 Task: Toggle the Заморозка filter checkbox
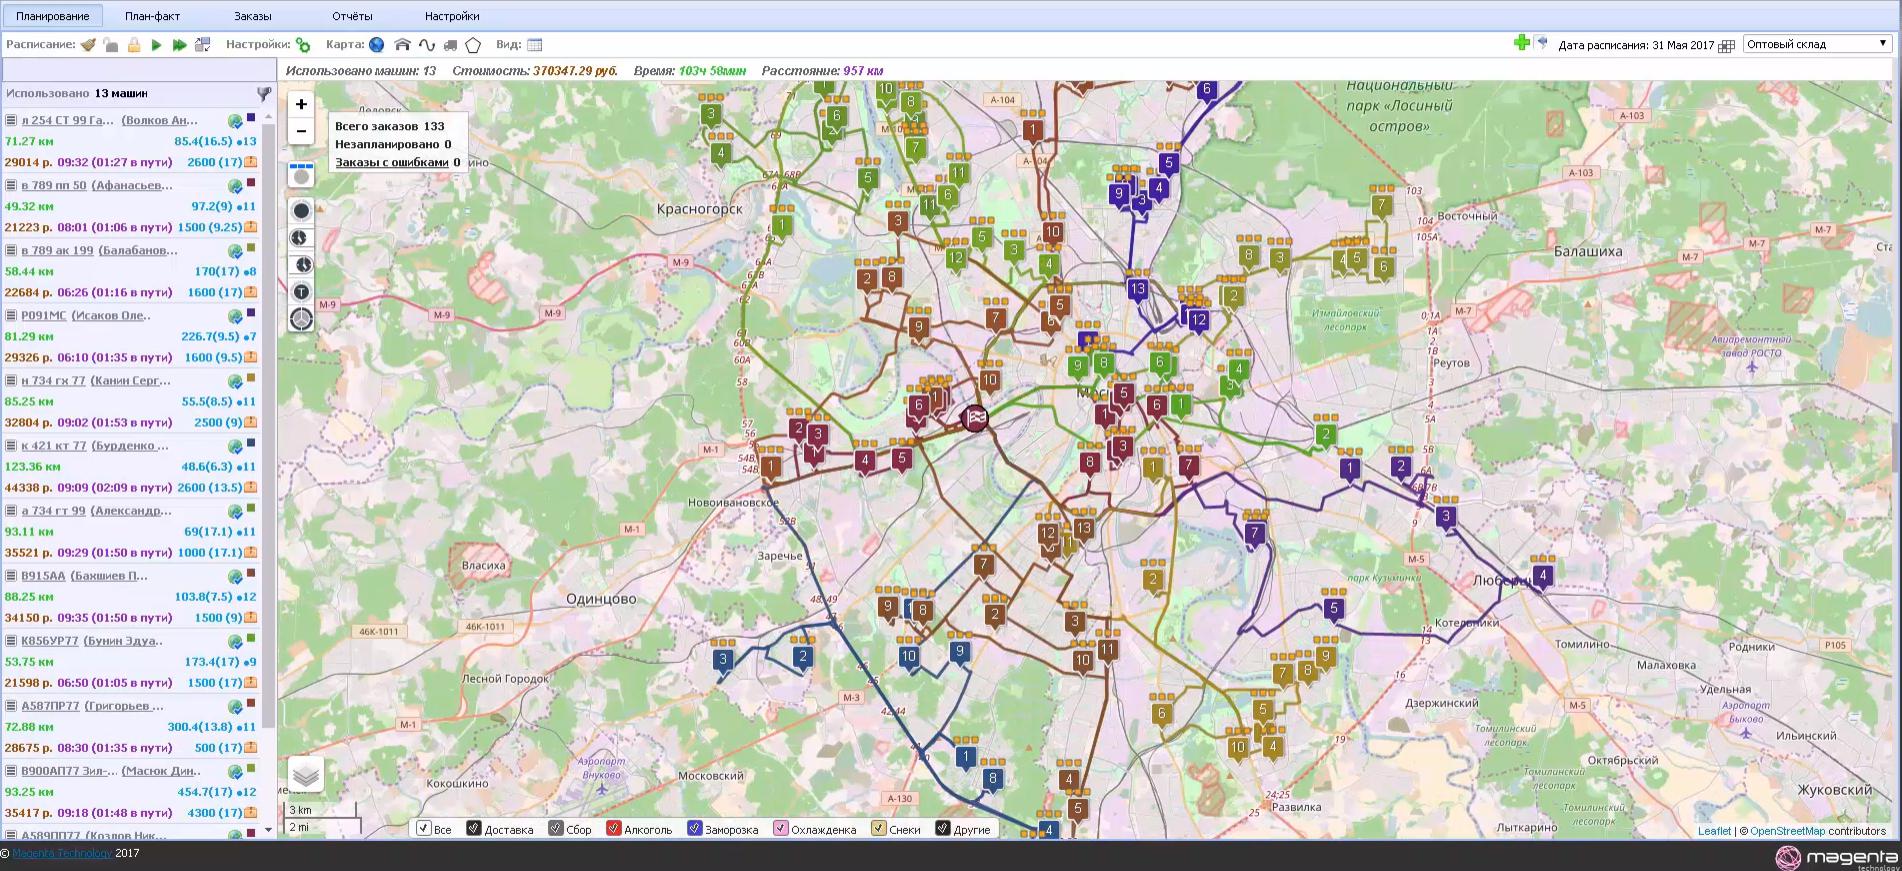694,829
